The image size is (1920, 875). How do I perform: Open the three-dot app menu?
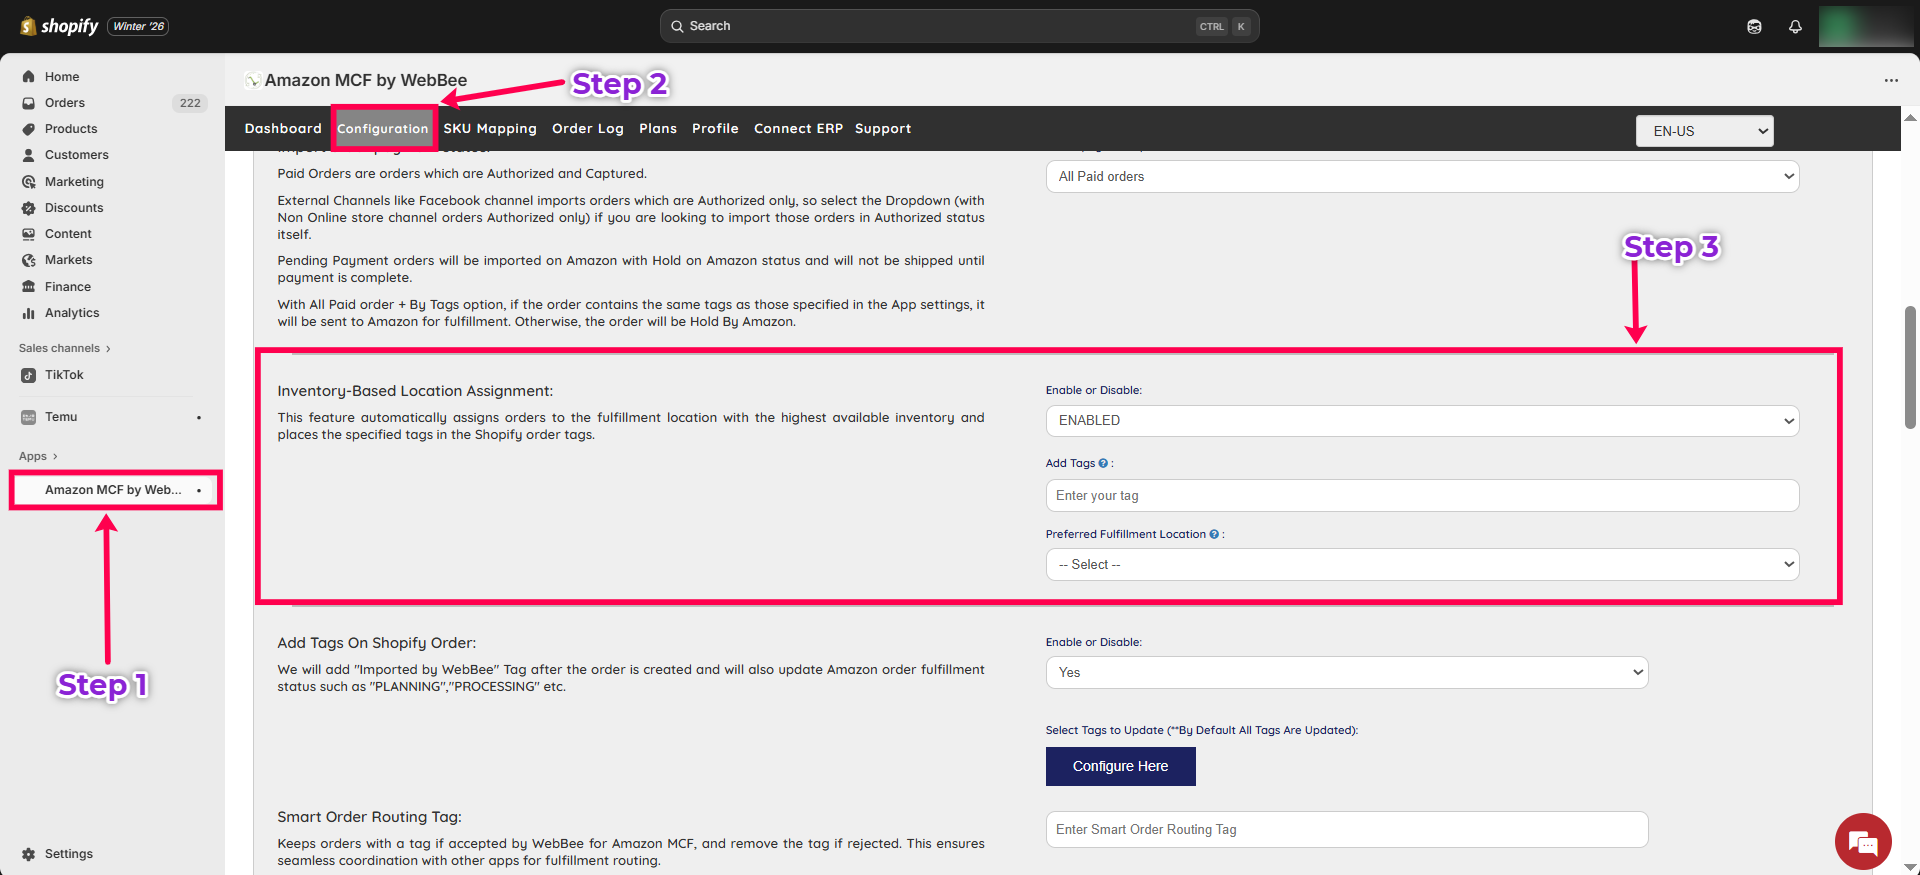[x=1890, y=80]
